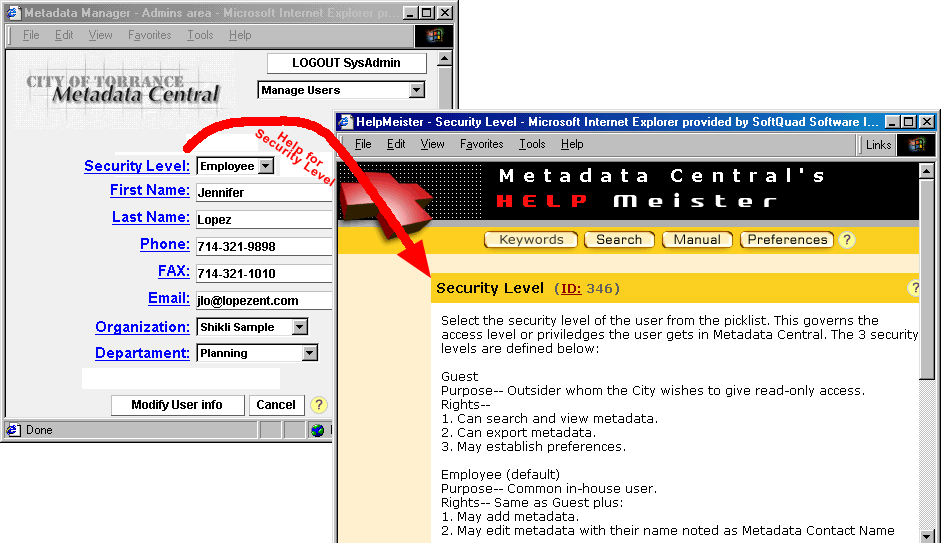This screenshot has height=543, width=941.
Task: Click Internet Explorer icon in HelpMeister title bar
Action: click(x=346, y=122)
